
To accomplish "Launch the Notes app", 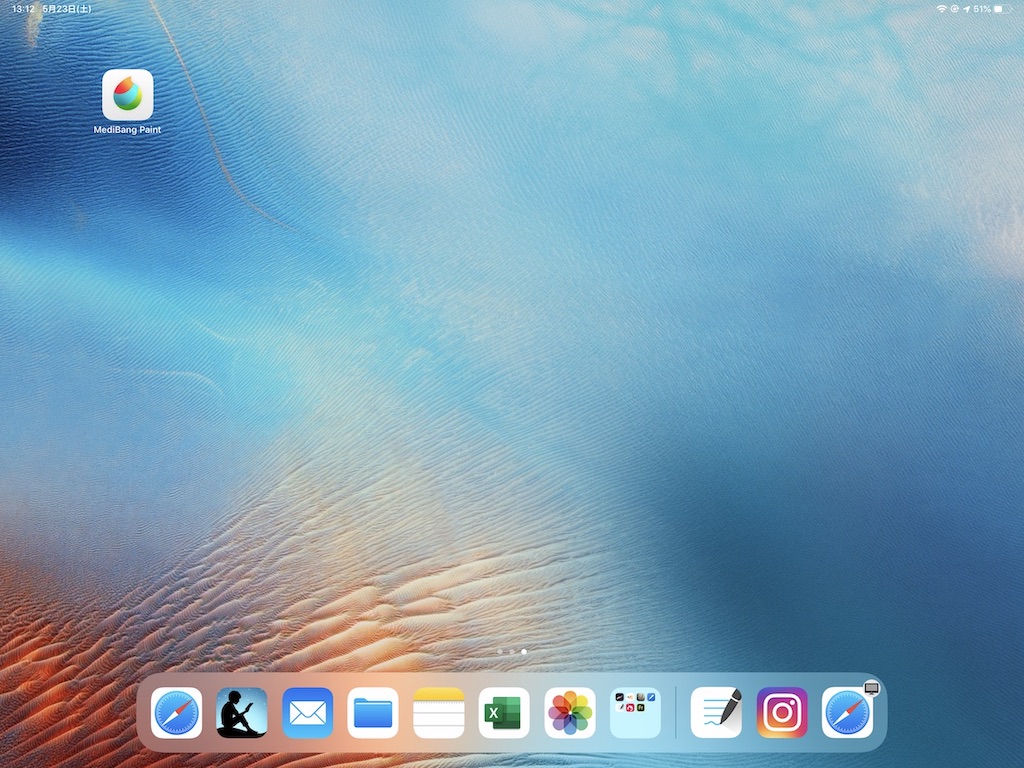I will click(x=439, y=713).
